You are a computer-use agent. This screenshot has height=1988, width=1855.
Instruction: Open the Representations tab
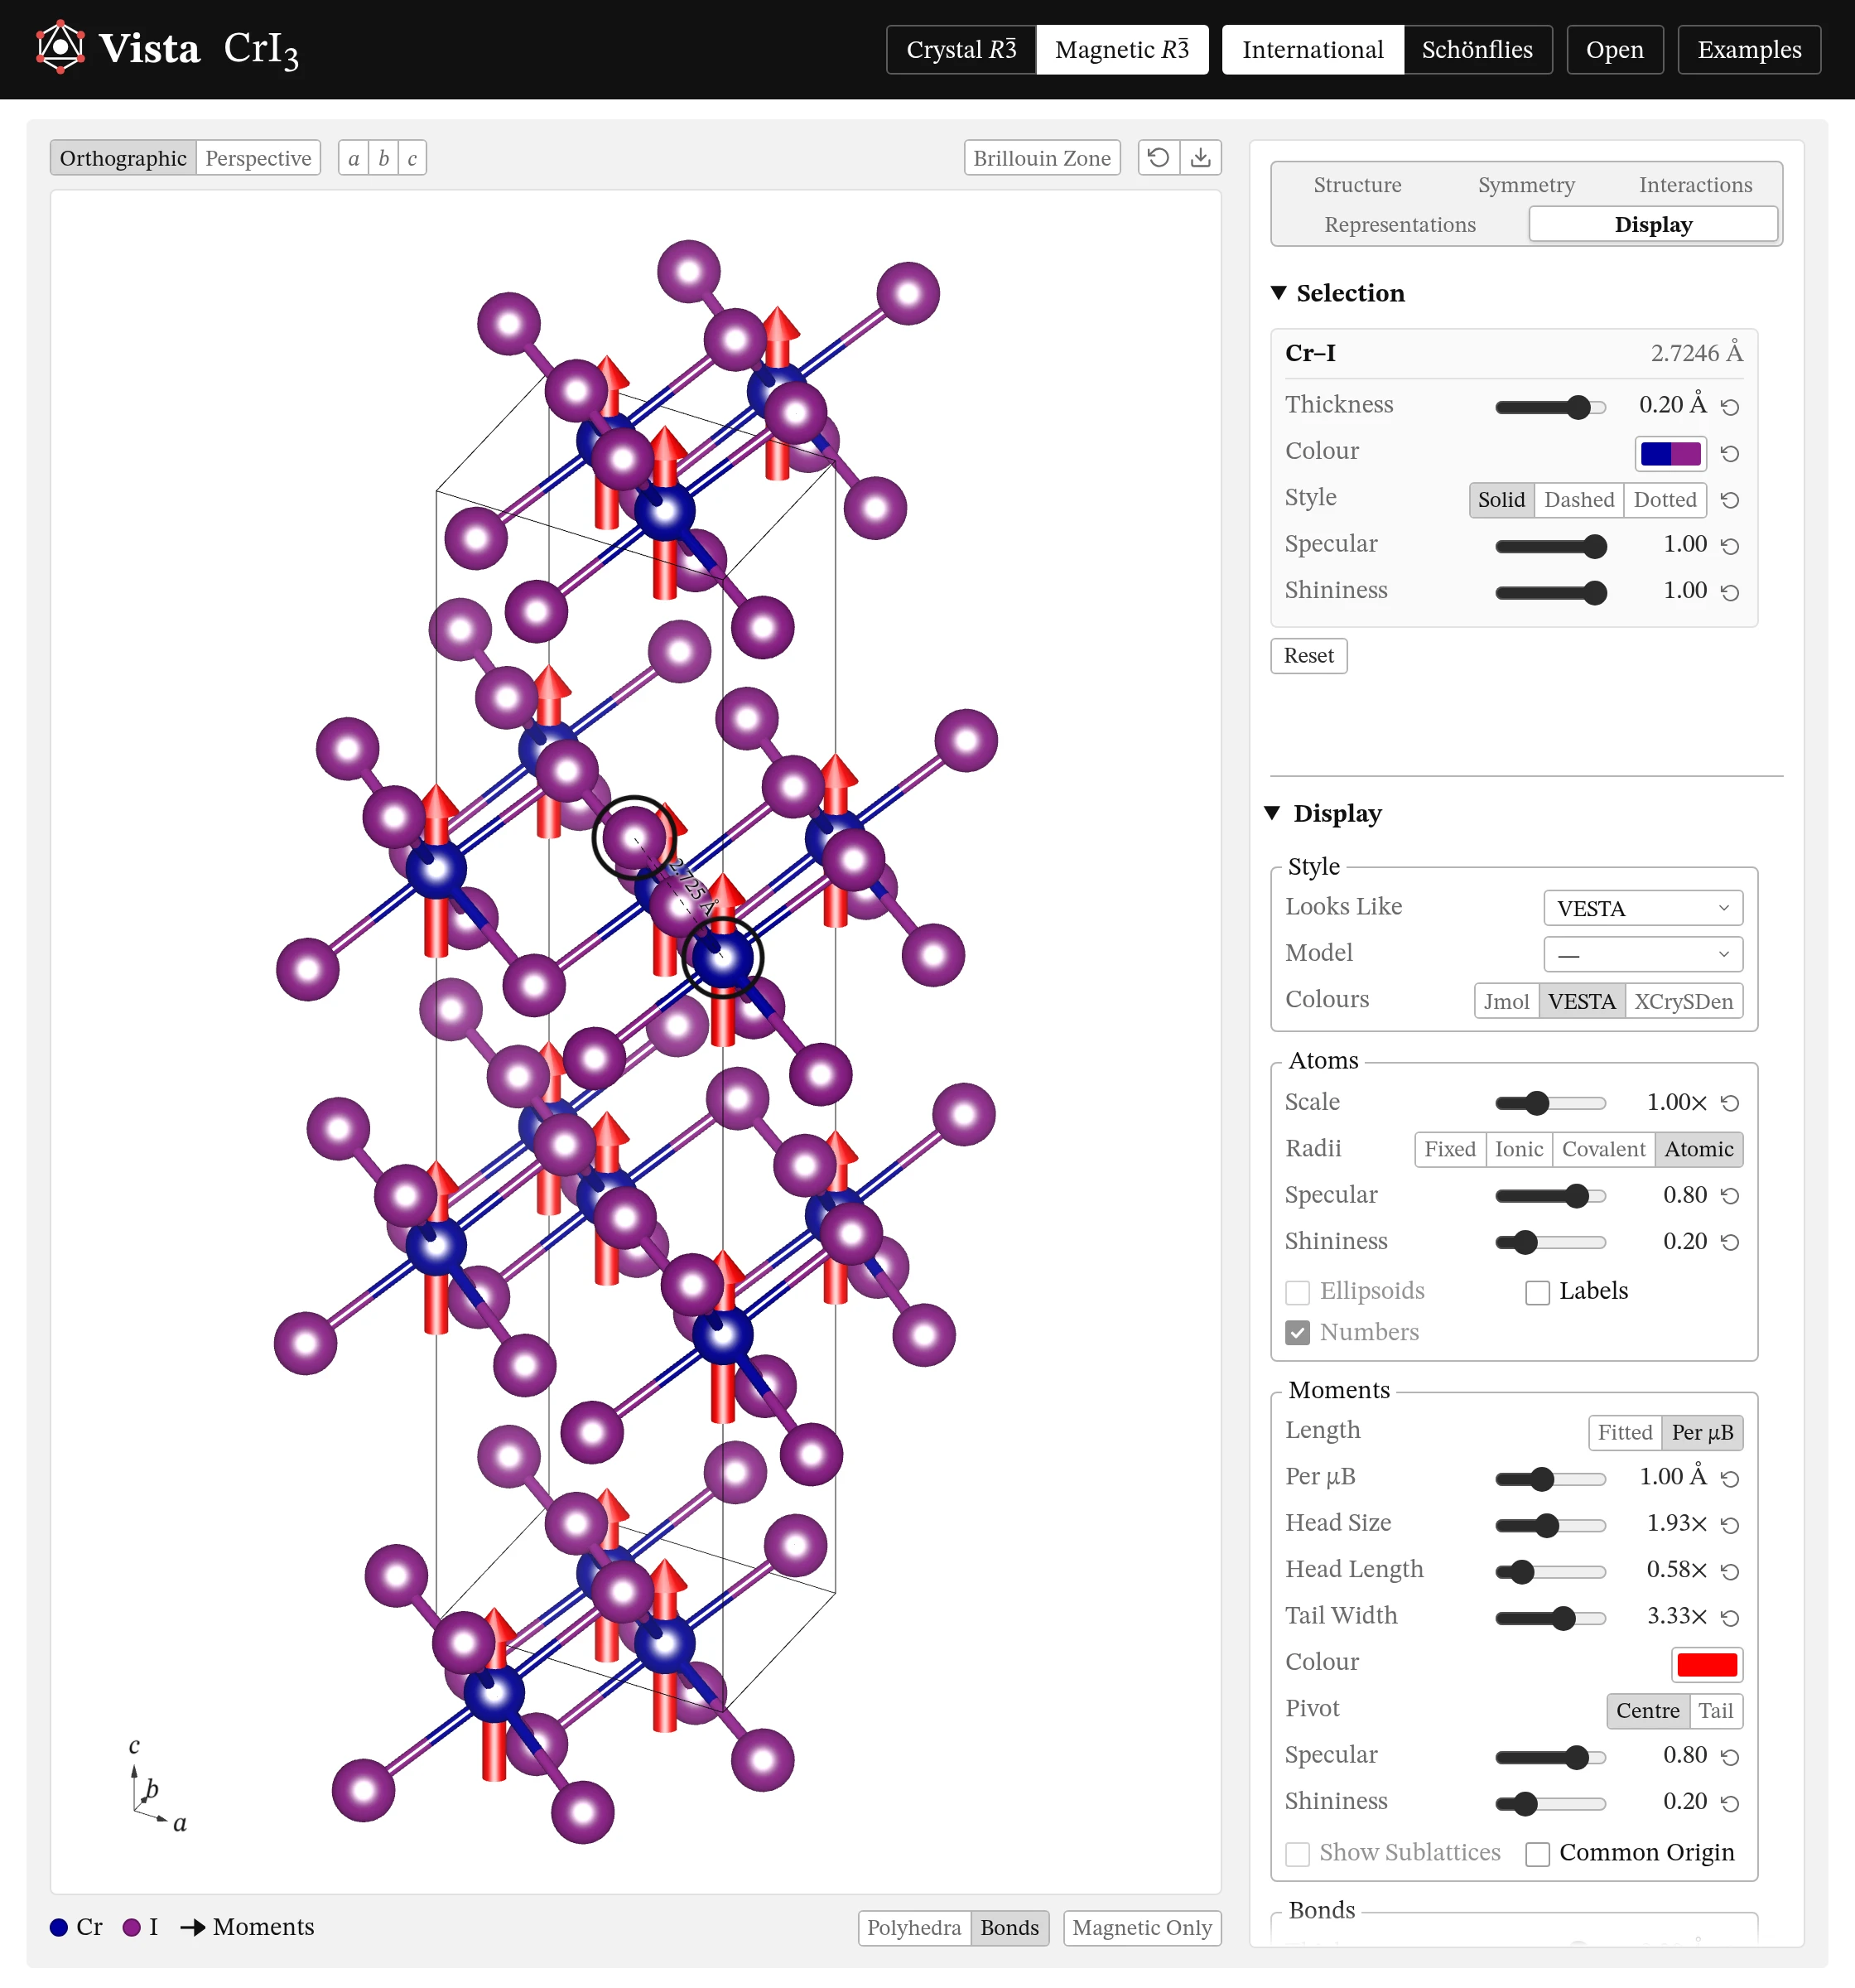[1400, 225]
